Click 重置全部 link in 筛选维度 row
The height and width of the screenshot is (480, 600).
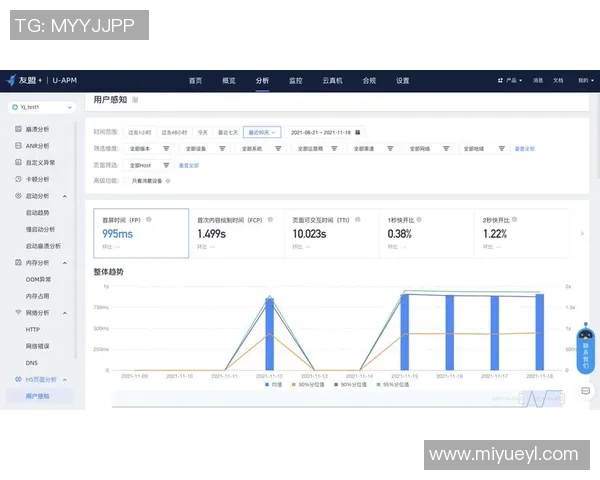(x=525, y=149)
